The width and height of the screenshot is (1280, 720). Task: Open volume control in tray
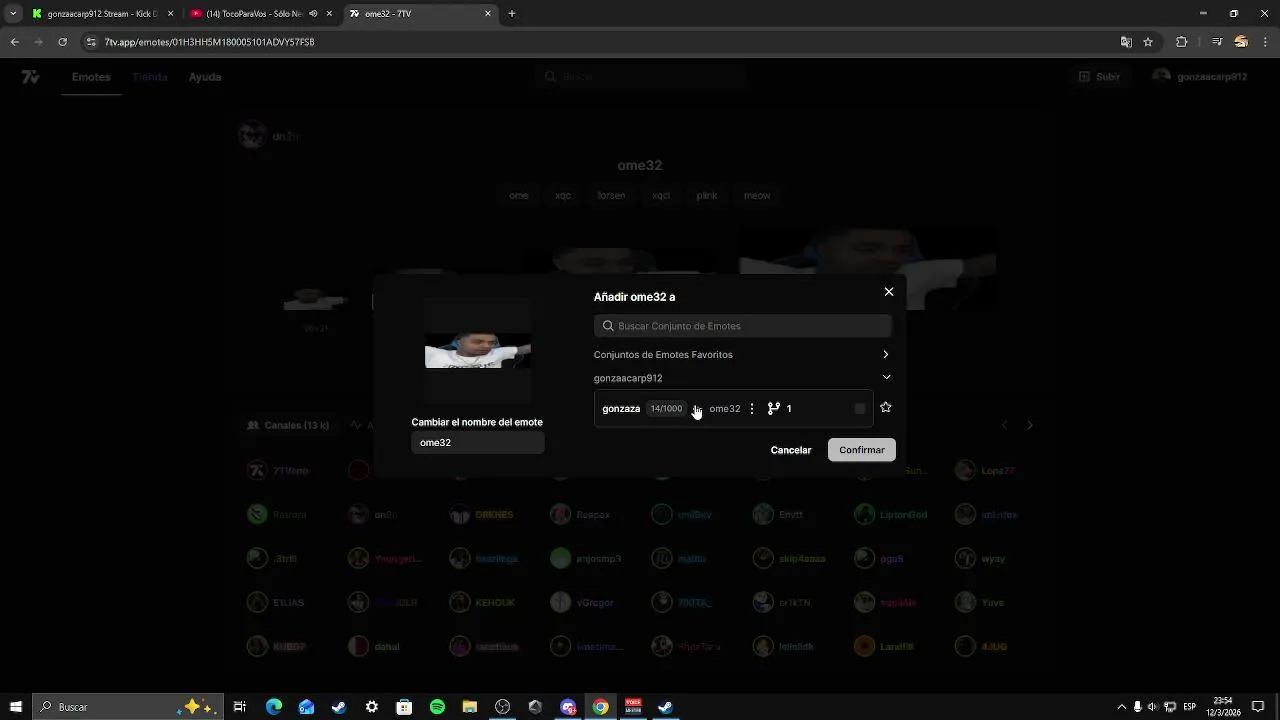click(1153, 707)
